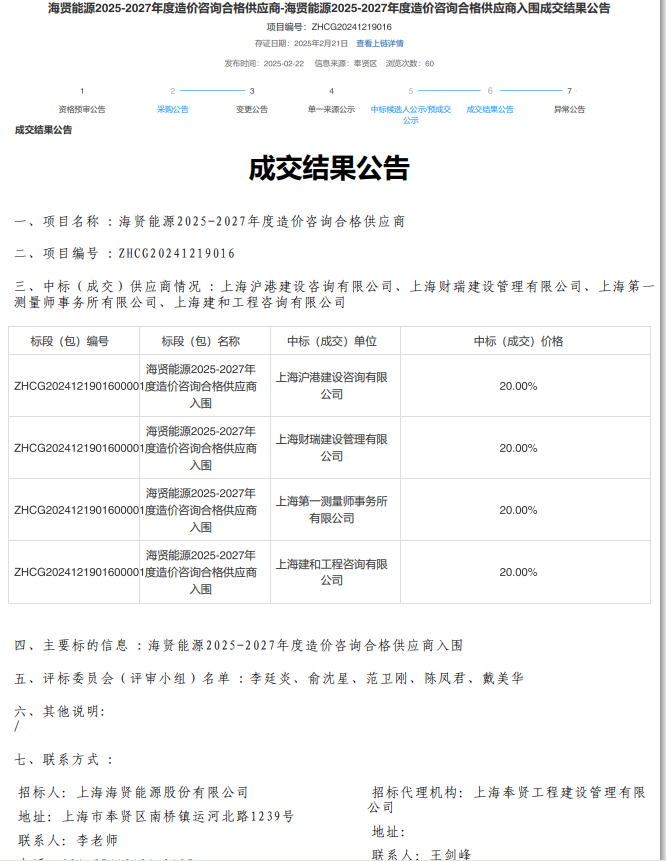Click step number 4 in the progress bar
Image resolution: width=666 pixels, height=861 pixels.
[331, 91]
